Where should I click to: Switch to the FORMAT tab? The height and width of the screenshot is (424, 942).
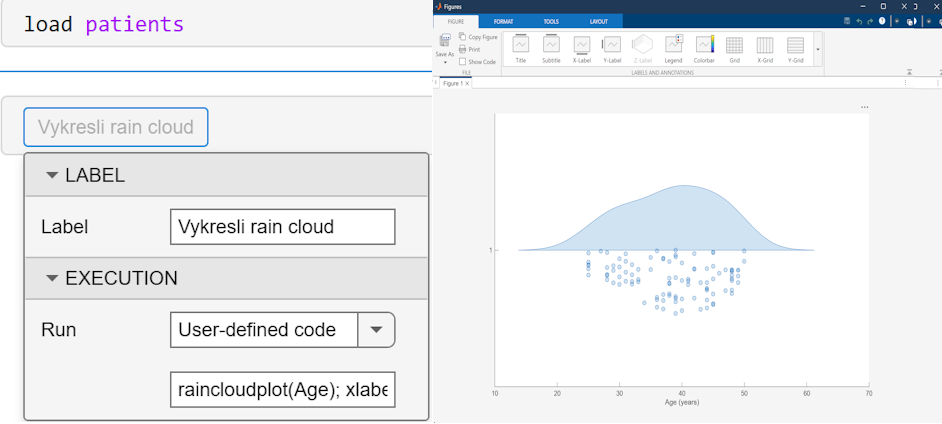click(503, 21)
